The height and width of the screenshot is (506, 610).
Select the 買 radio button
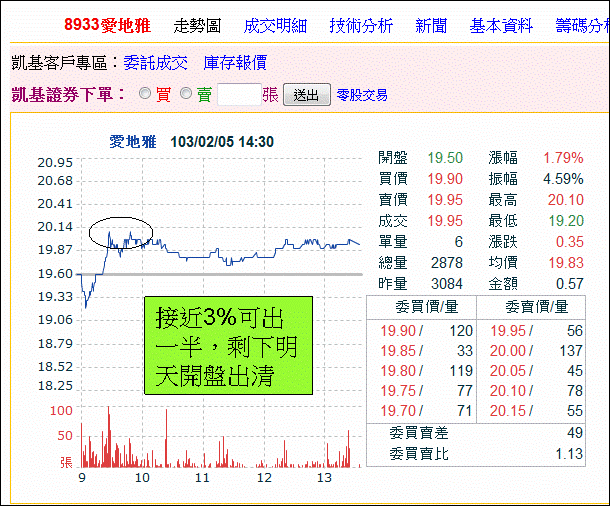pos(145,94)
